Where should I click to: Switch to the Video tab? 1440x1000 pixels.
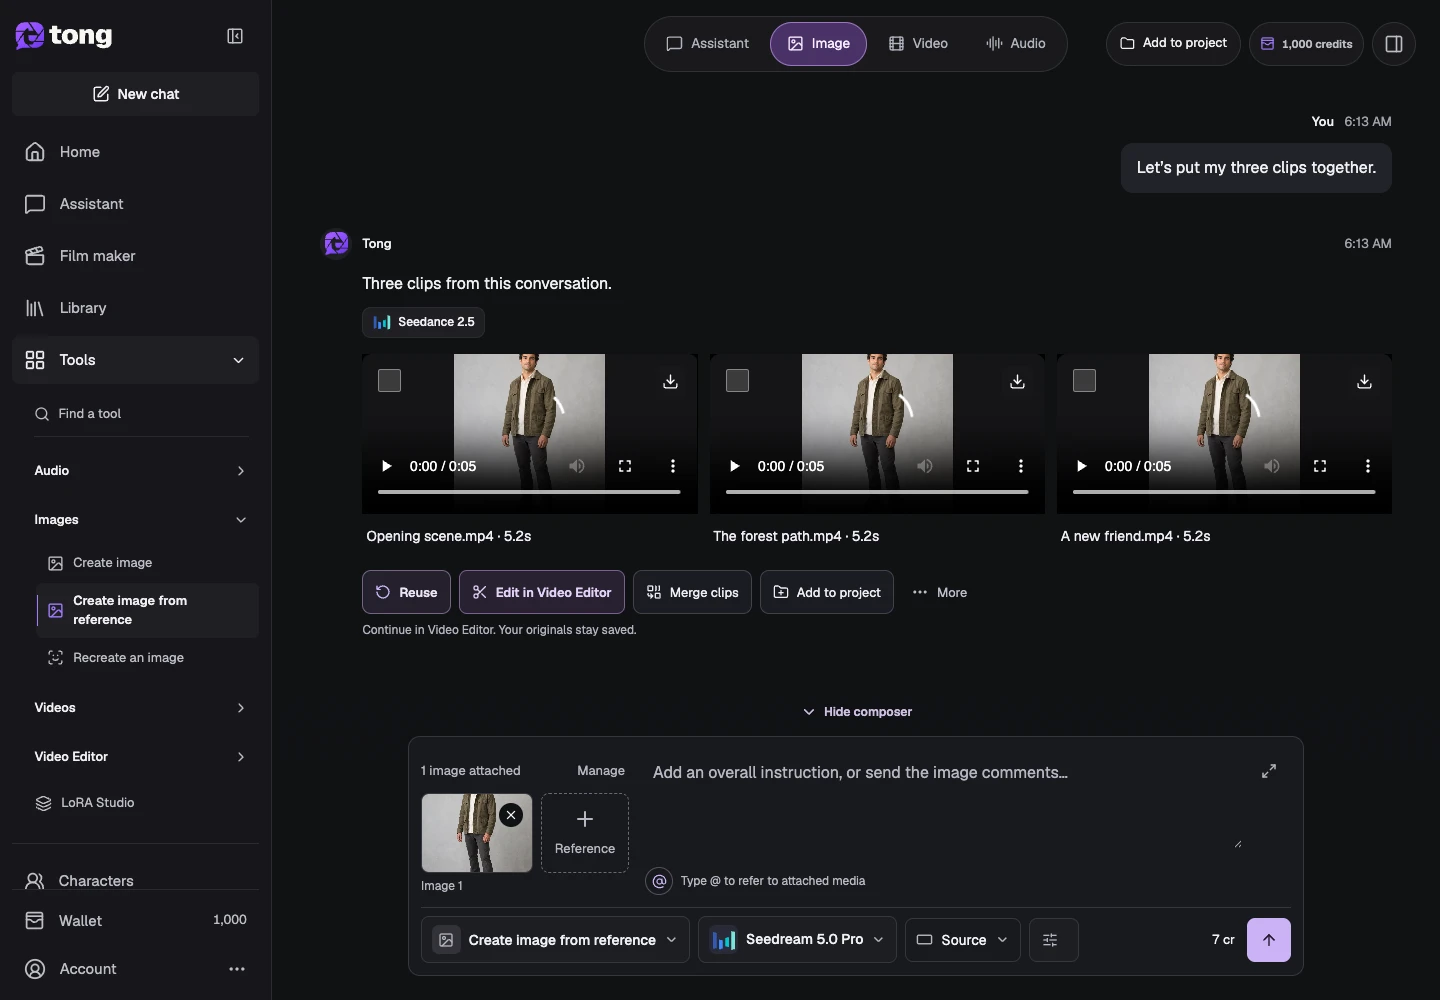pos(919,44)
